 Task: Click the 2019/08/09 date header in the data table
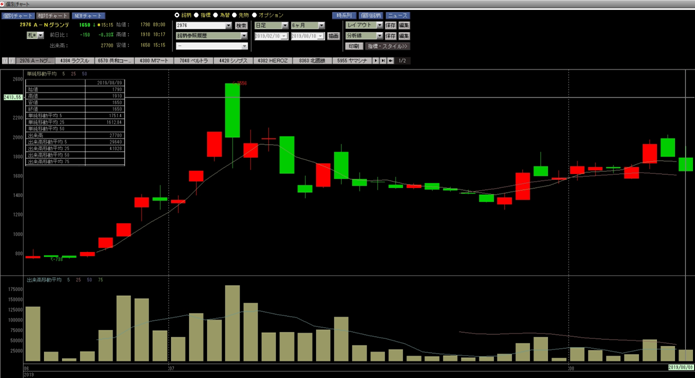tap(109, 83)
